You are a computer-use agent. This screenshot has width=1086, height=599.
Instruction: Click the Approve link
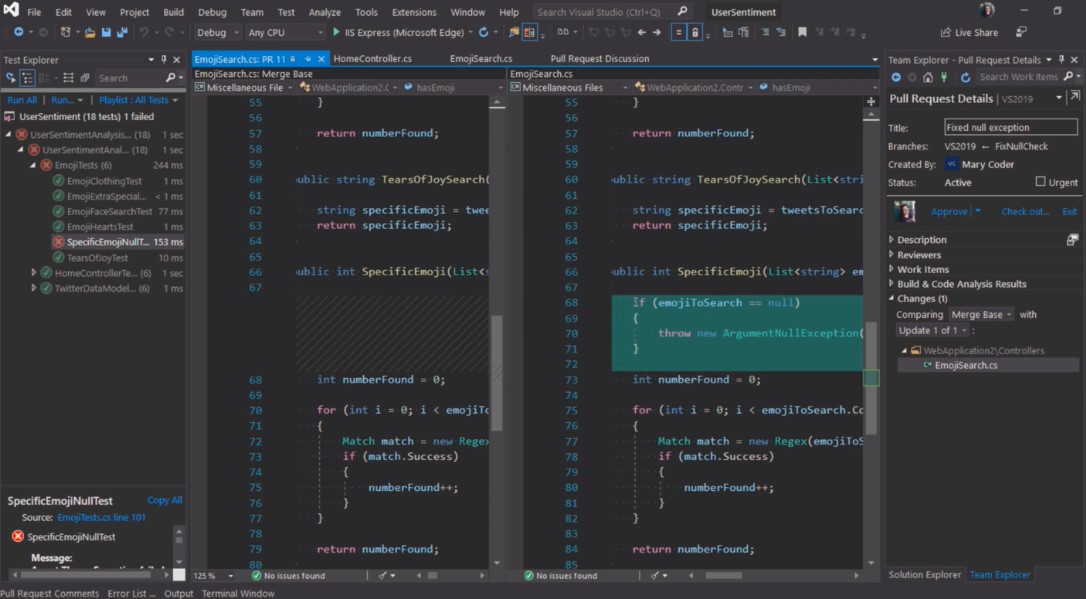[949, 211]
